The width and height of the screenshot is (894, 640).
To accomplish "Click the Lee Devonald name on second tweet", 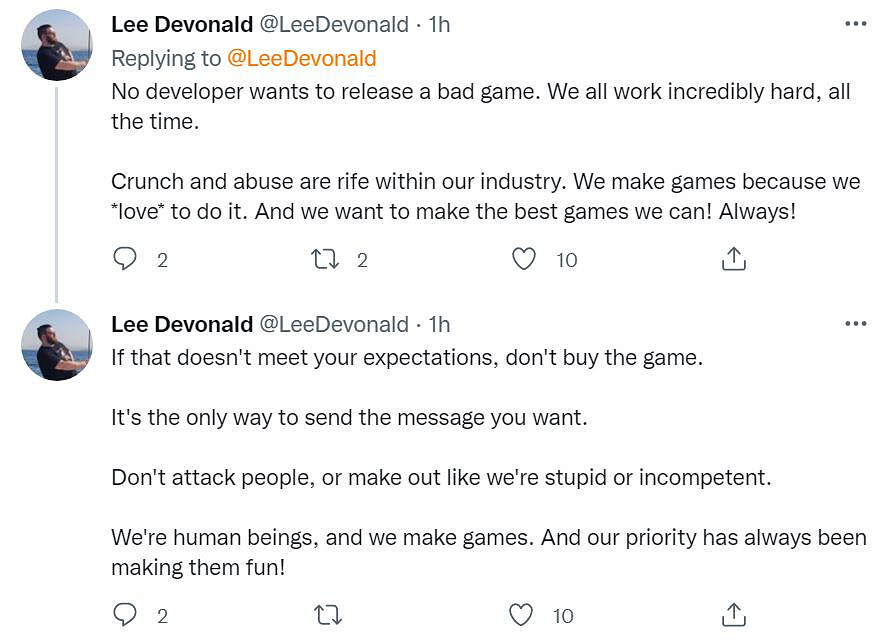I will click(181, 324).
